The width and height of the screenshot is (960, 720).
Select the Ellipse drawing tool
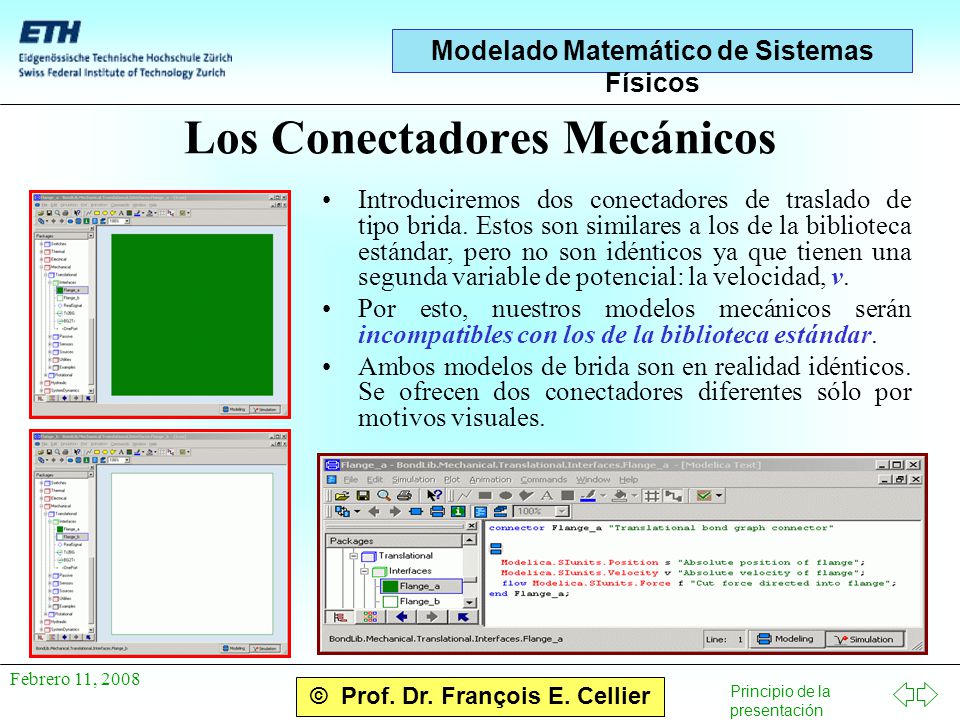[x=506, y=495]
